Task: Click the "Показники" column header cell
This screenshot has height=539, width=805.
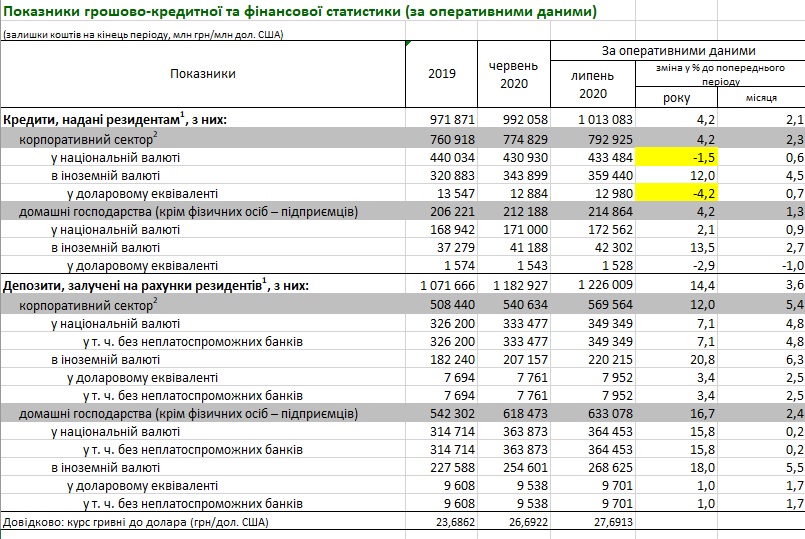Action: tap(203, 74)
